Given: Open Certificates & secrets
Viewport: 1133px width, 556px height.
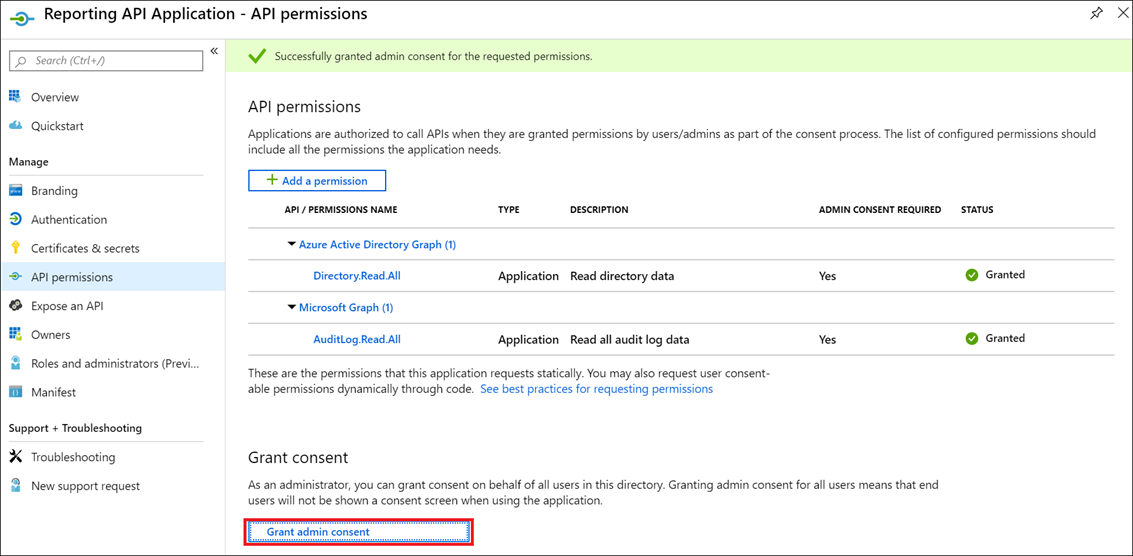Looking at the screenshot, I should click(x=85, y=248).
